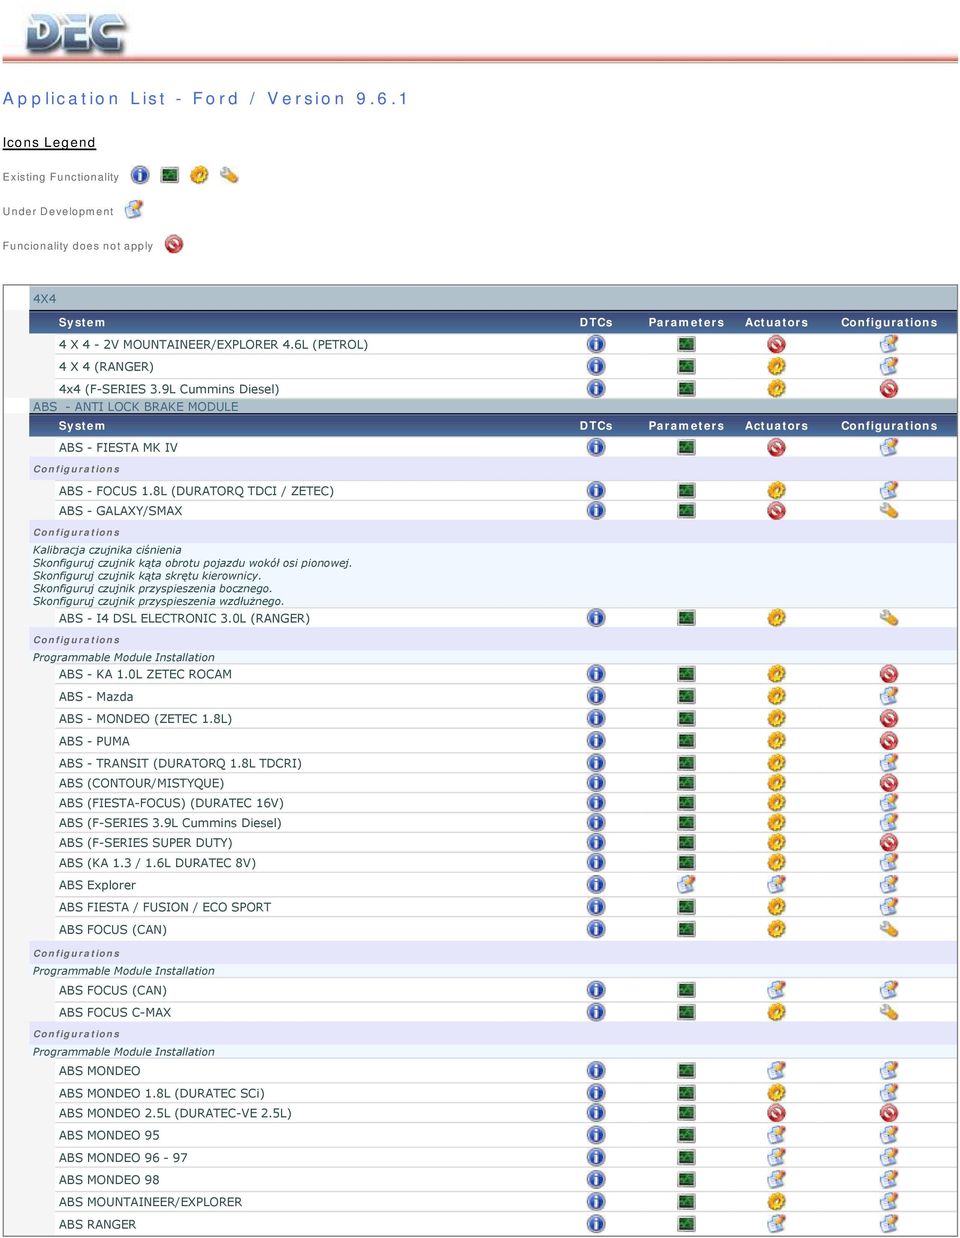The height and width of the screenshot is (1238, 960).
Task: Click Kalibracja czujnika ciśnienia text
Action: tap(107, 550)
